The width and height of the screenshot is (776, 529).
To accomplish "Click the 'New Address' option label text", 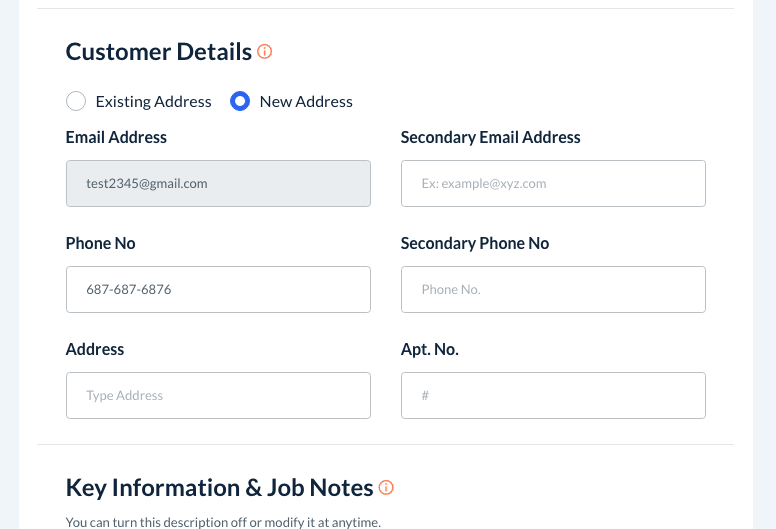I will (306, 101).
